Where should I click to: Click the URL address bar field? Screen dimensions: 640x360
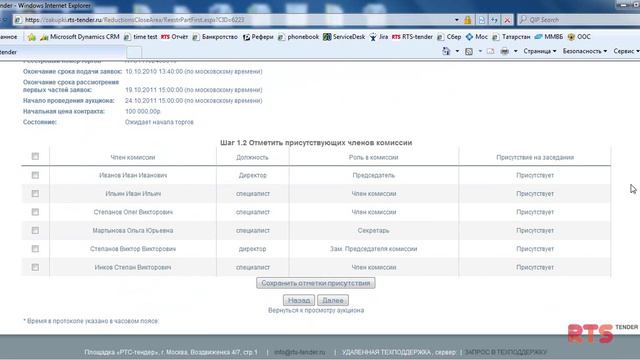pos(233,20)
